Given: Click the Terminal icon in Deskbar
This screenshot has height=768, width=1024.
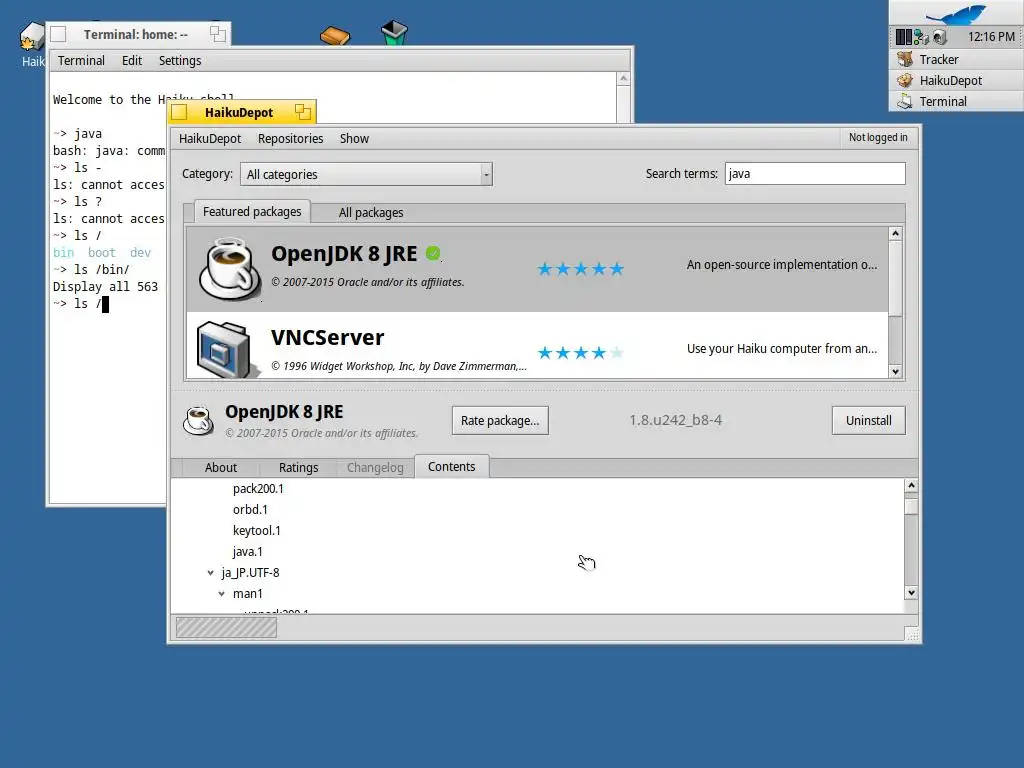Looking at the screenshot, I should coord(905,101).
